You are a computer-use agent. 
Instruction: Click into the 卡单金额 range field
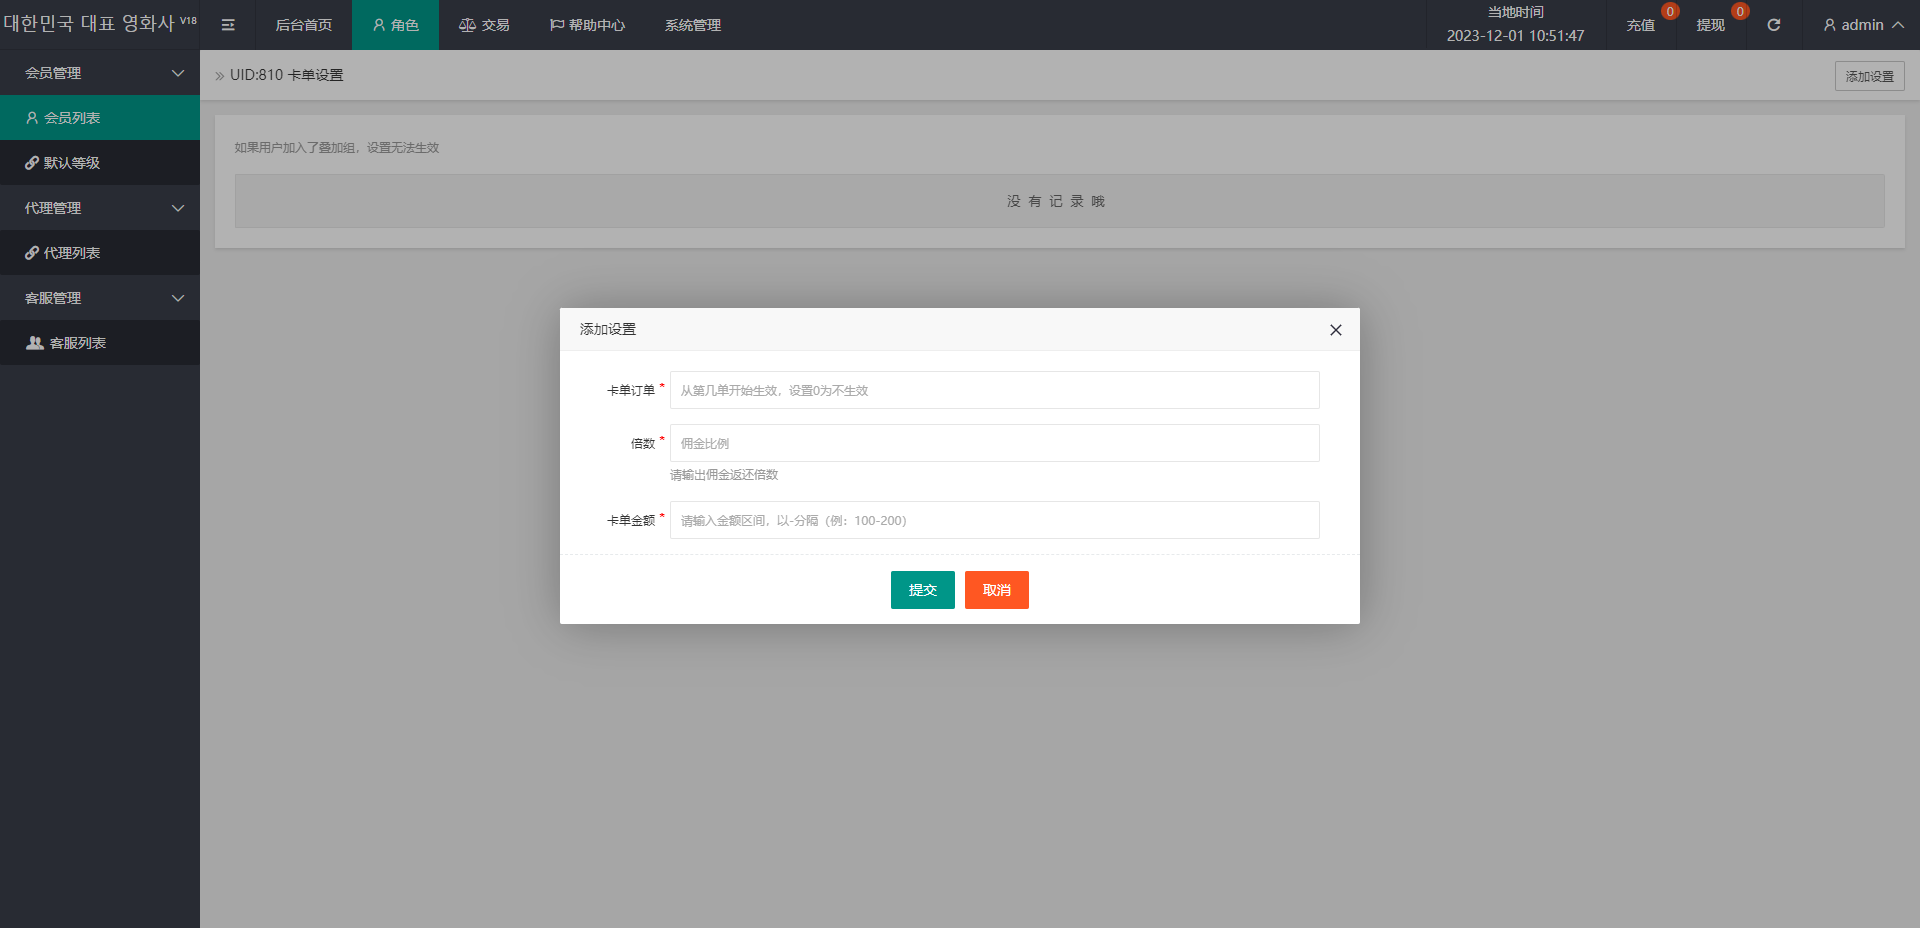click(x=994, y=520)
